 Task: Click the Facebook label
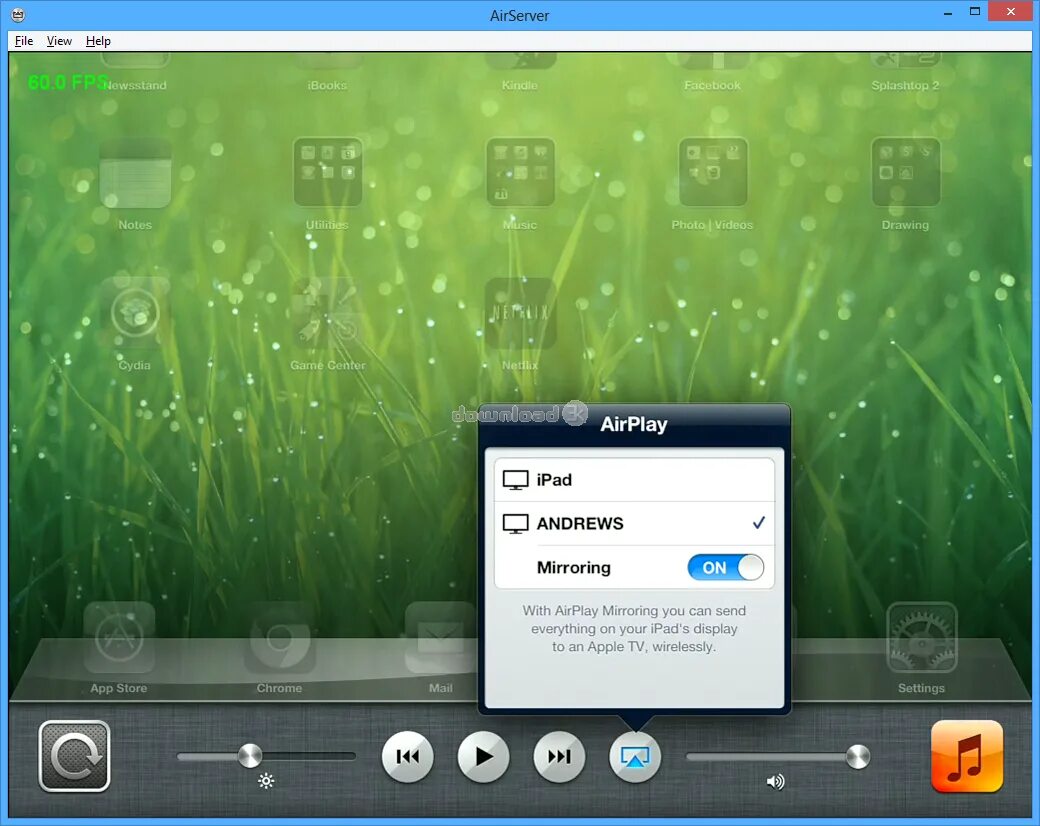pos(713,86)
